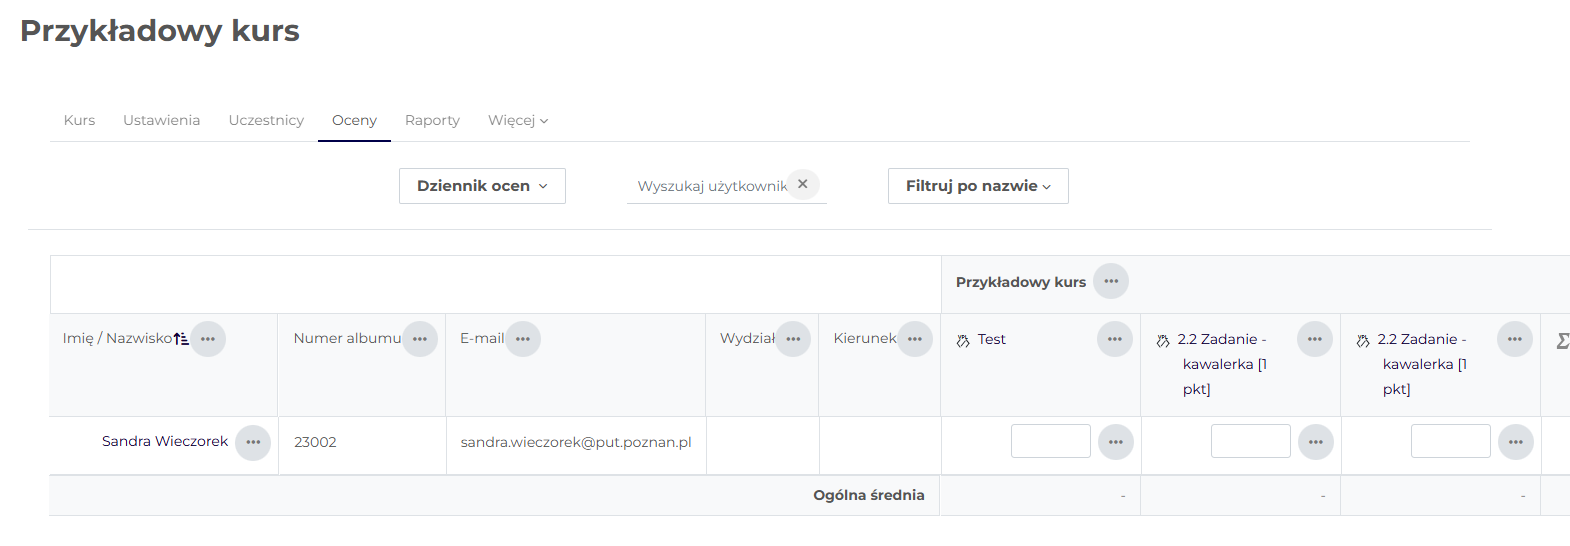The height and width of the screenshot is (546, 1570).
Task: Click Sandra's Test grade input box
Action: pos(1050,441)
